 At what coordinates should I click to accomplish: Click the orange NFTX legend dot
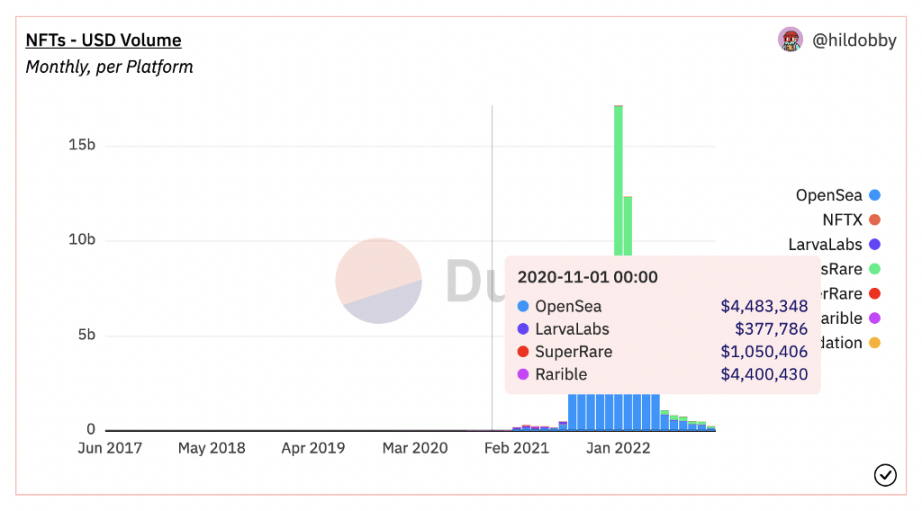[x=875, y=220]
